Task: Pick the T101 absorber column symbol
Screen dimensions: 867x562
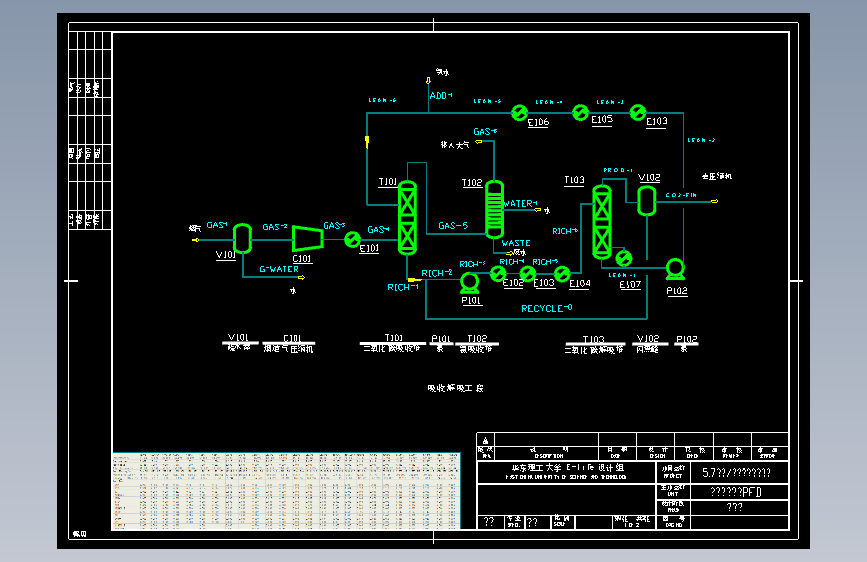Action: coord(408,218)
